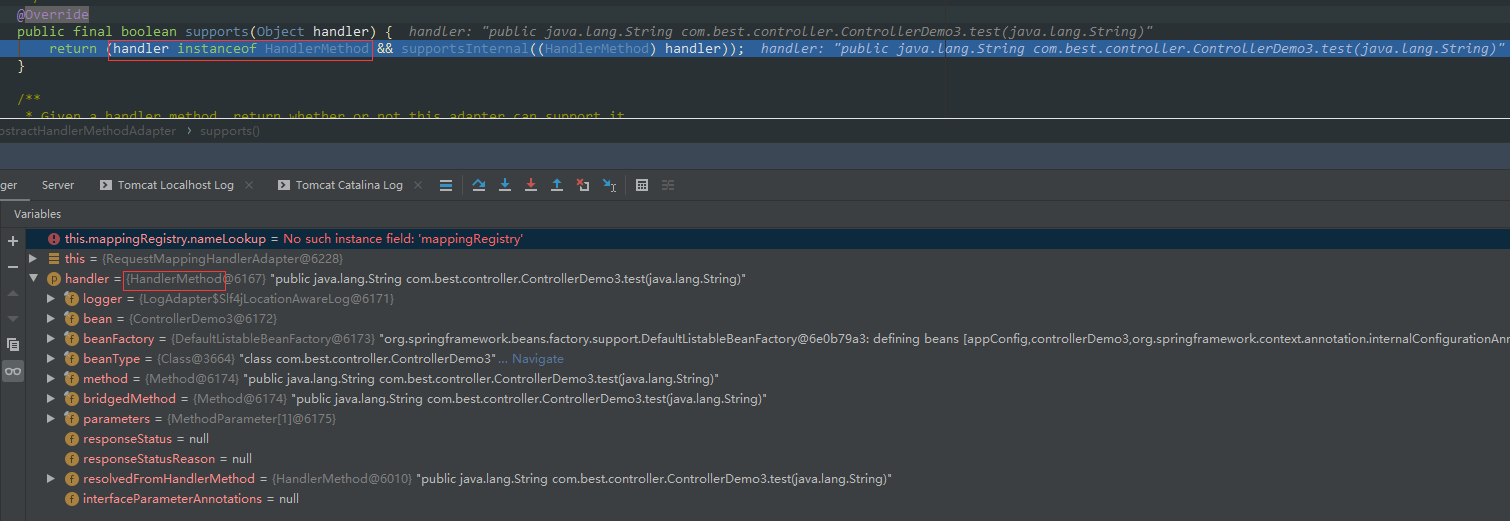
Task: Click the red error icon on nameLookup watch
Action: pyautogui.click(x=54, y=239)
